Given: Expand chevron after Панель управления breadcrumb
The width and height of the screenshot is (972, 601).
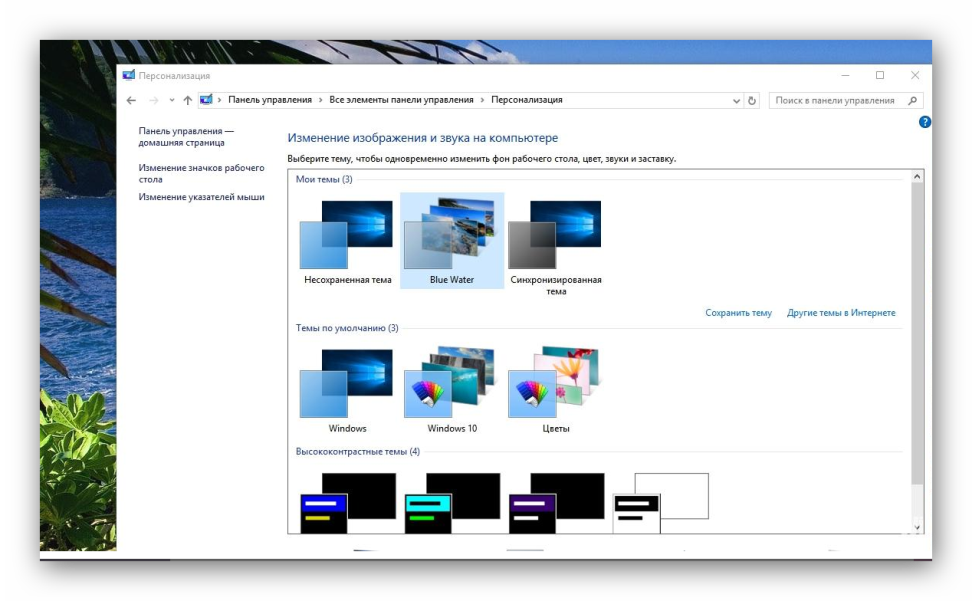Looking at the screenshot, I should (321, 100).
